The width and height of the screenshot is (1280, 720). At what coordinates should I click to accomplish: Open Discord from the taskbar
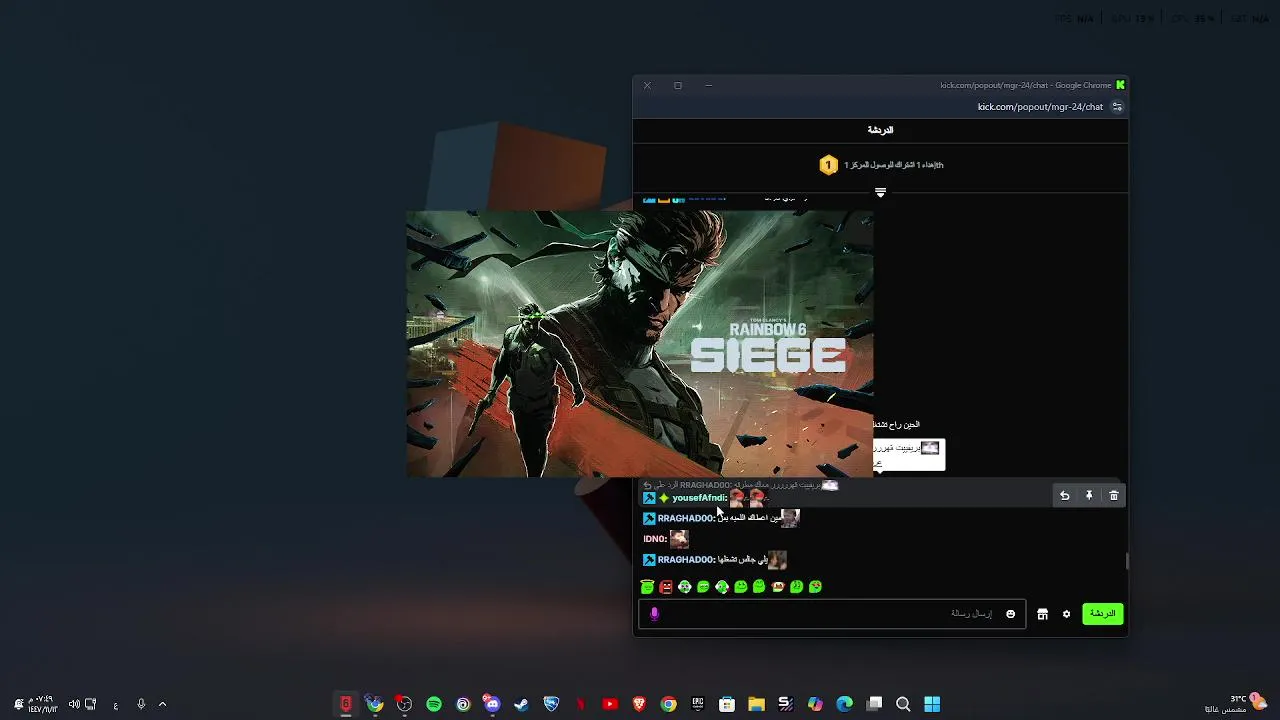click(x=492, y=704)
